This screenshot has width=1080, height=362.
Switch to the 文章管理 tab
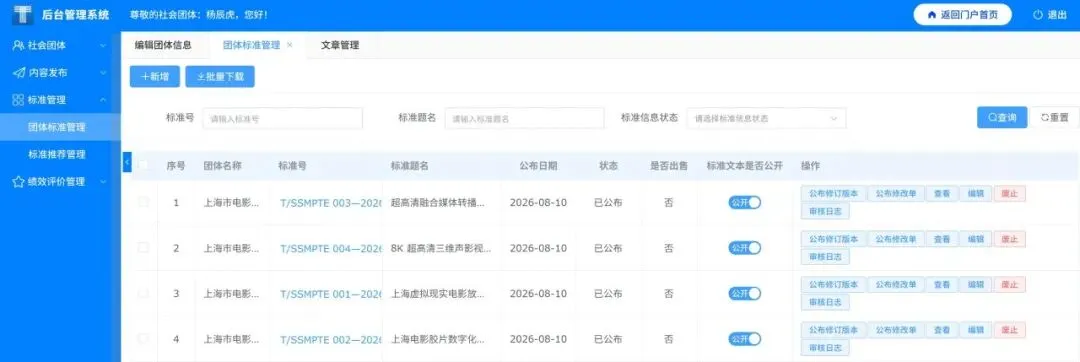pos(340,45)
